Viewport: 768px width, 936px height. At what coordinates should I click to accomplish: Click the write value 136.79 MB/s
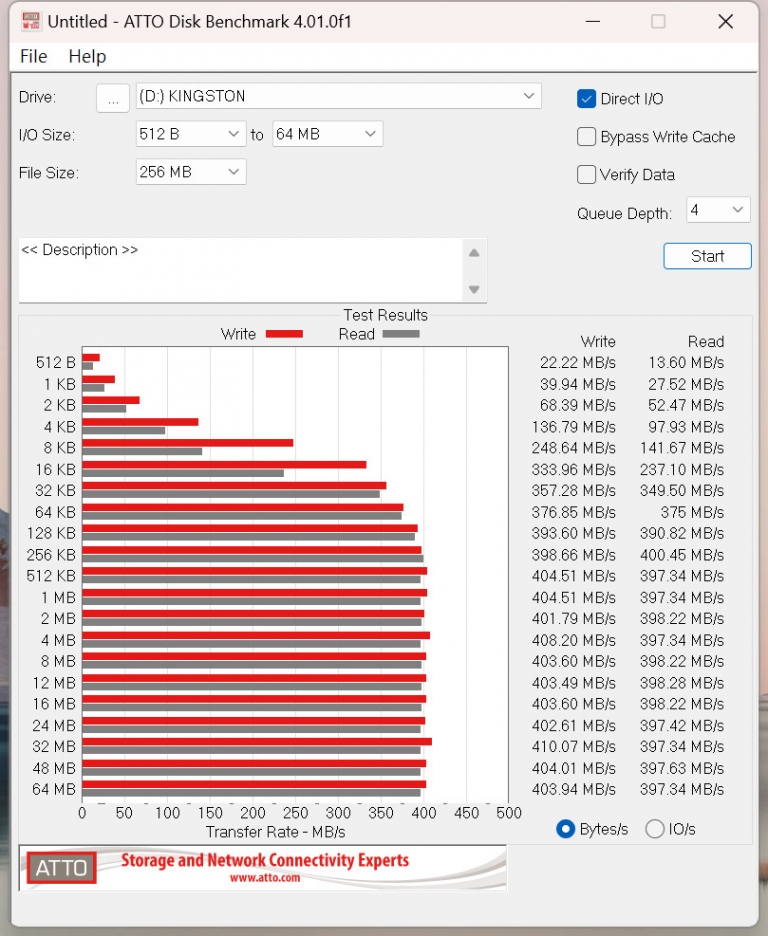[x=573, y=427]
